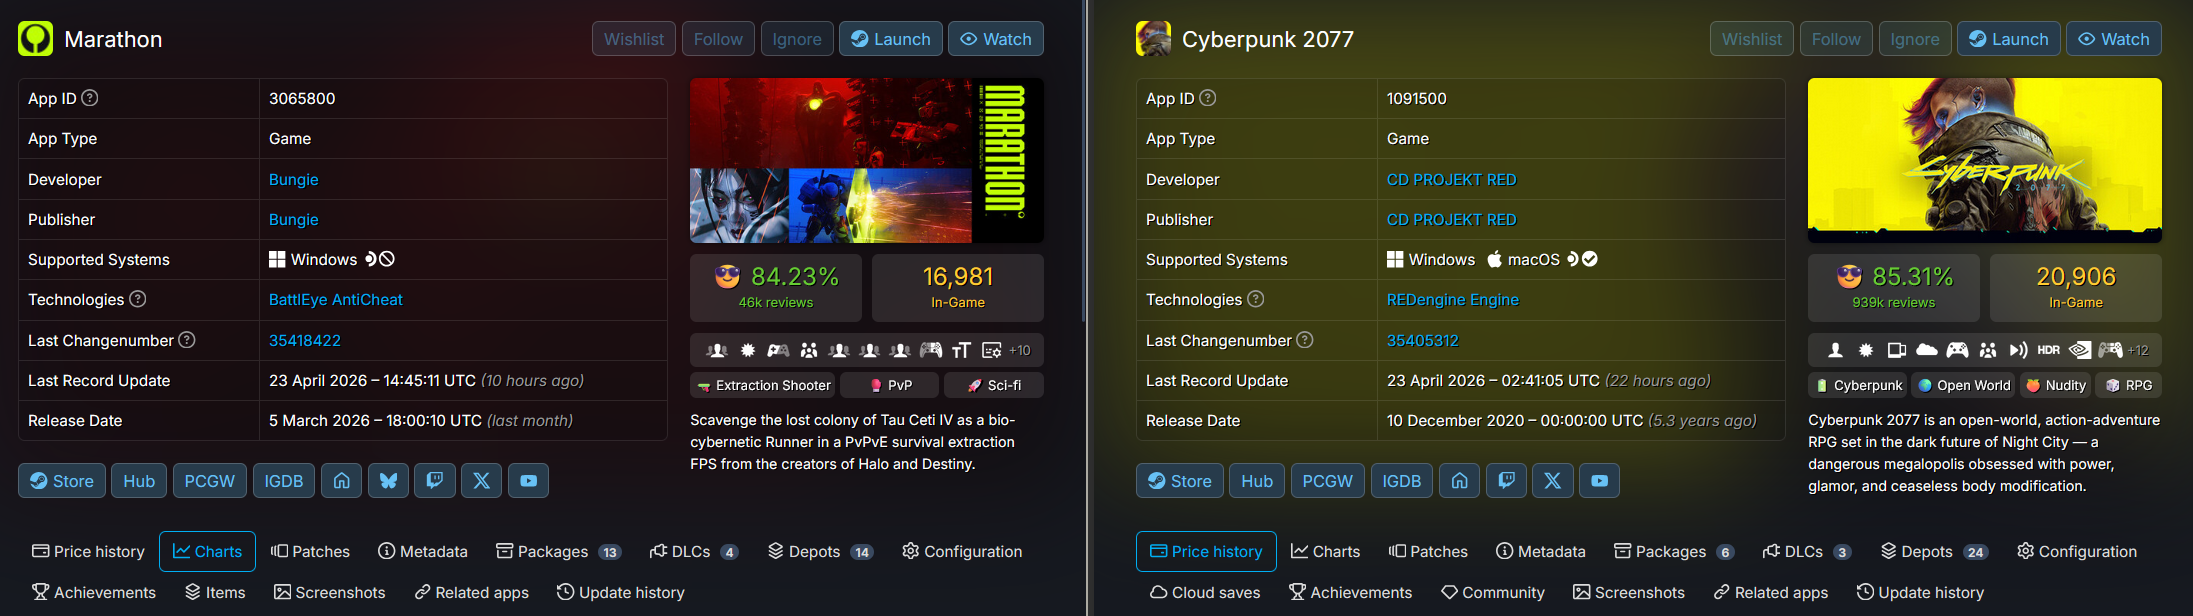Click Cyberpunk 2077's Remote Play screen icon
2193x616 pixels.
(x=1896, y=350)
